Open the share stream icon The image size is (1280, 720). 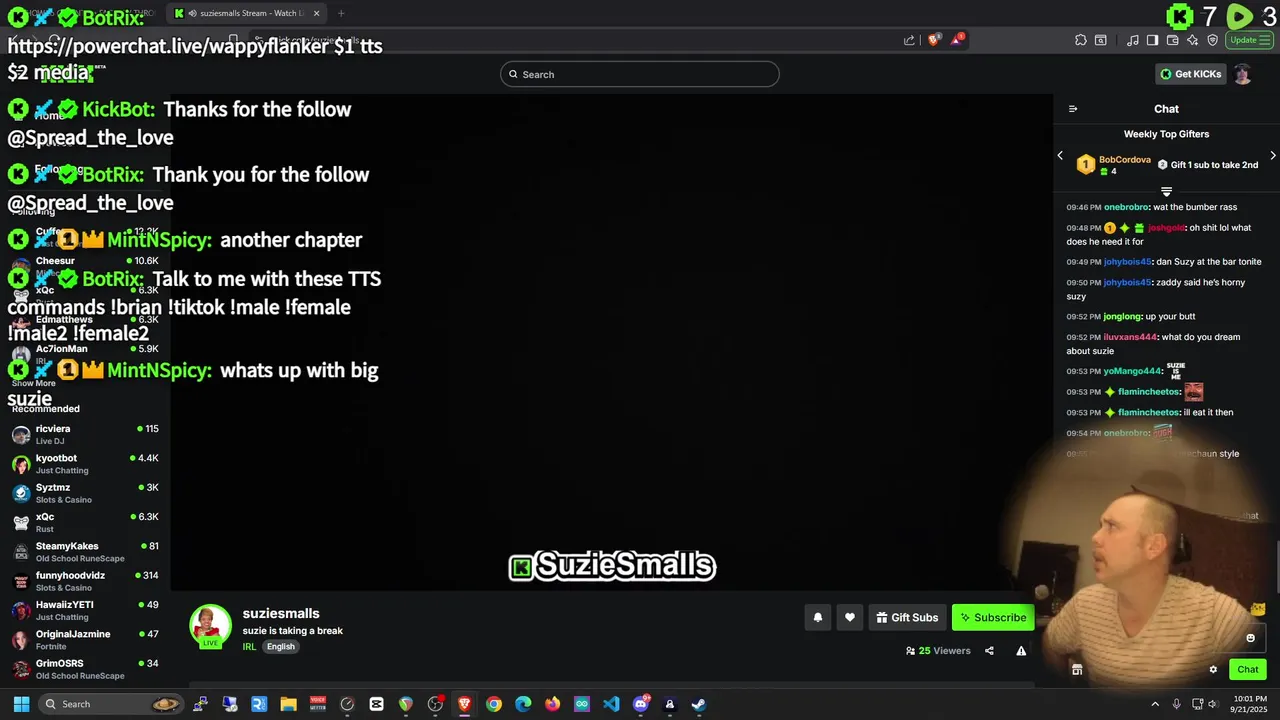[989, 651]
